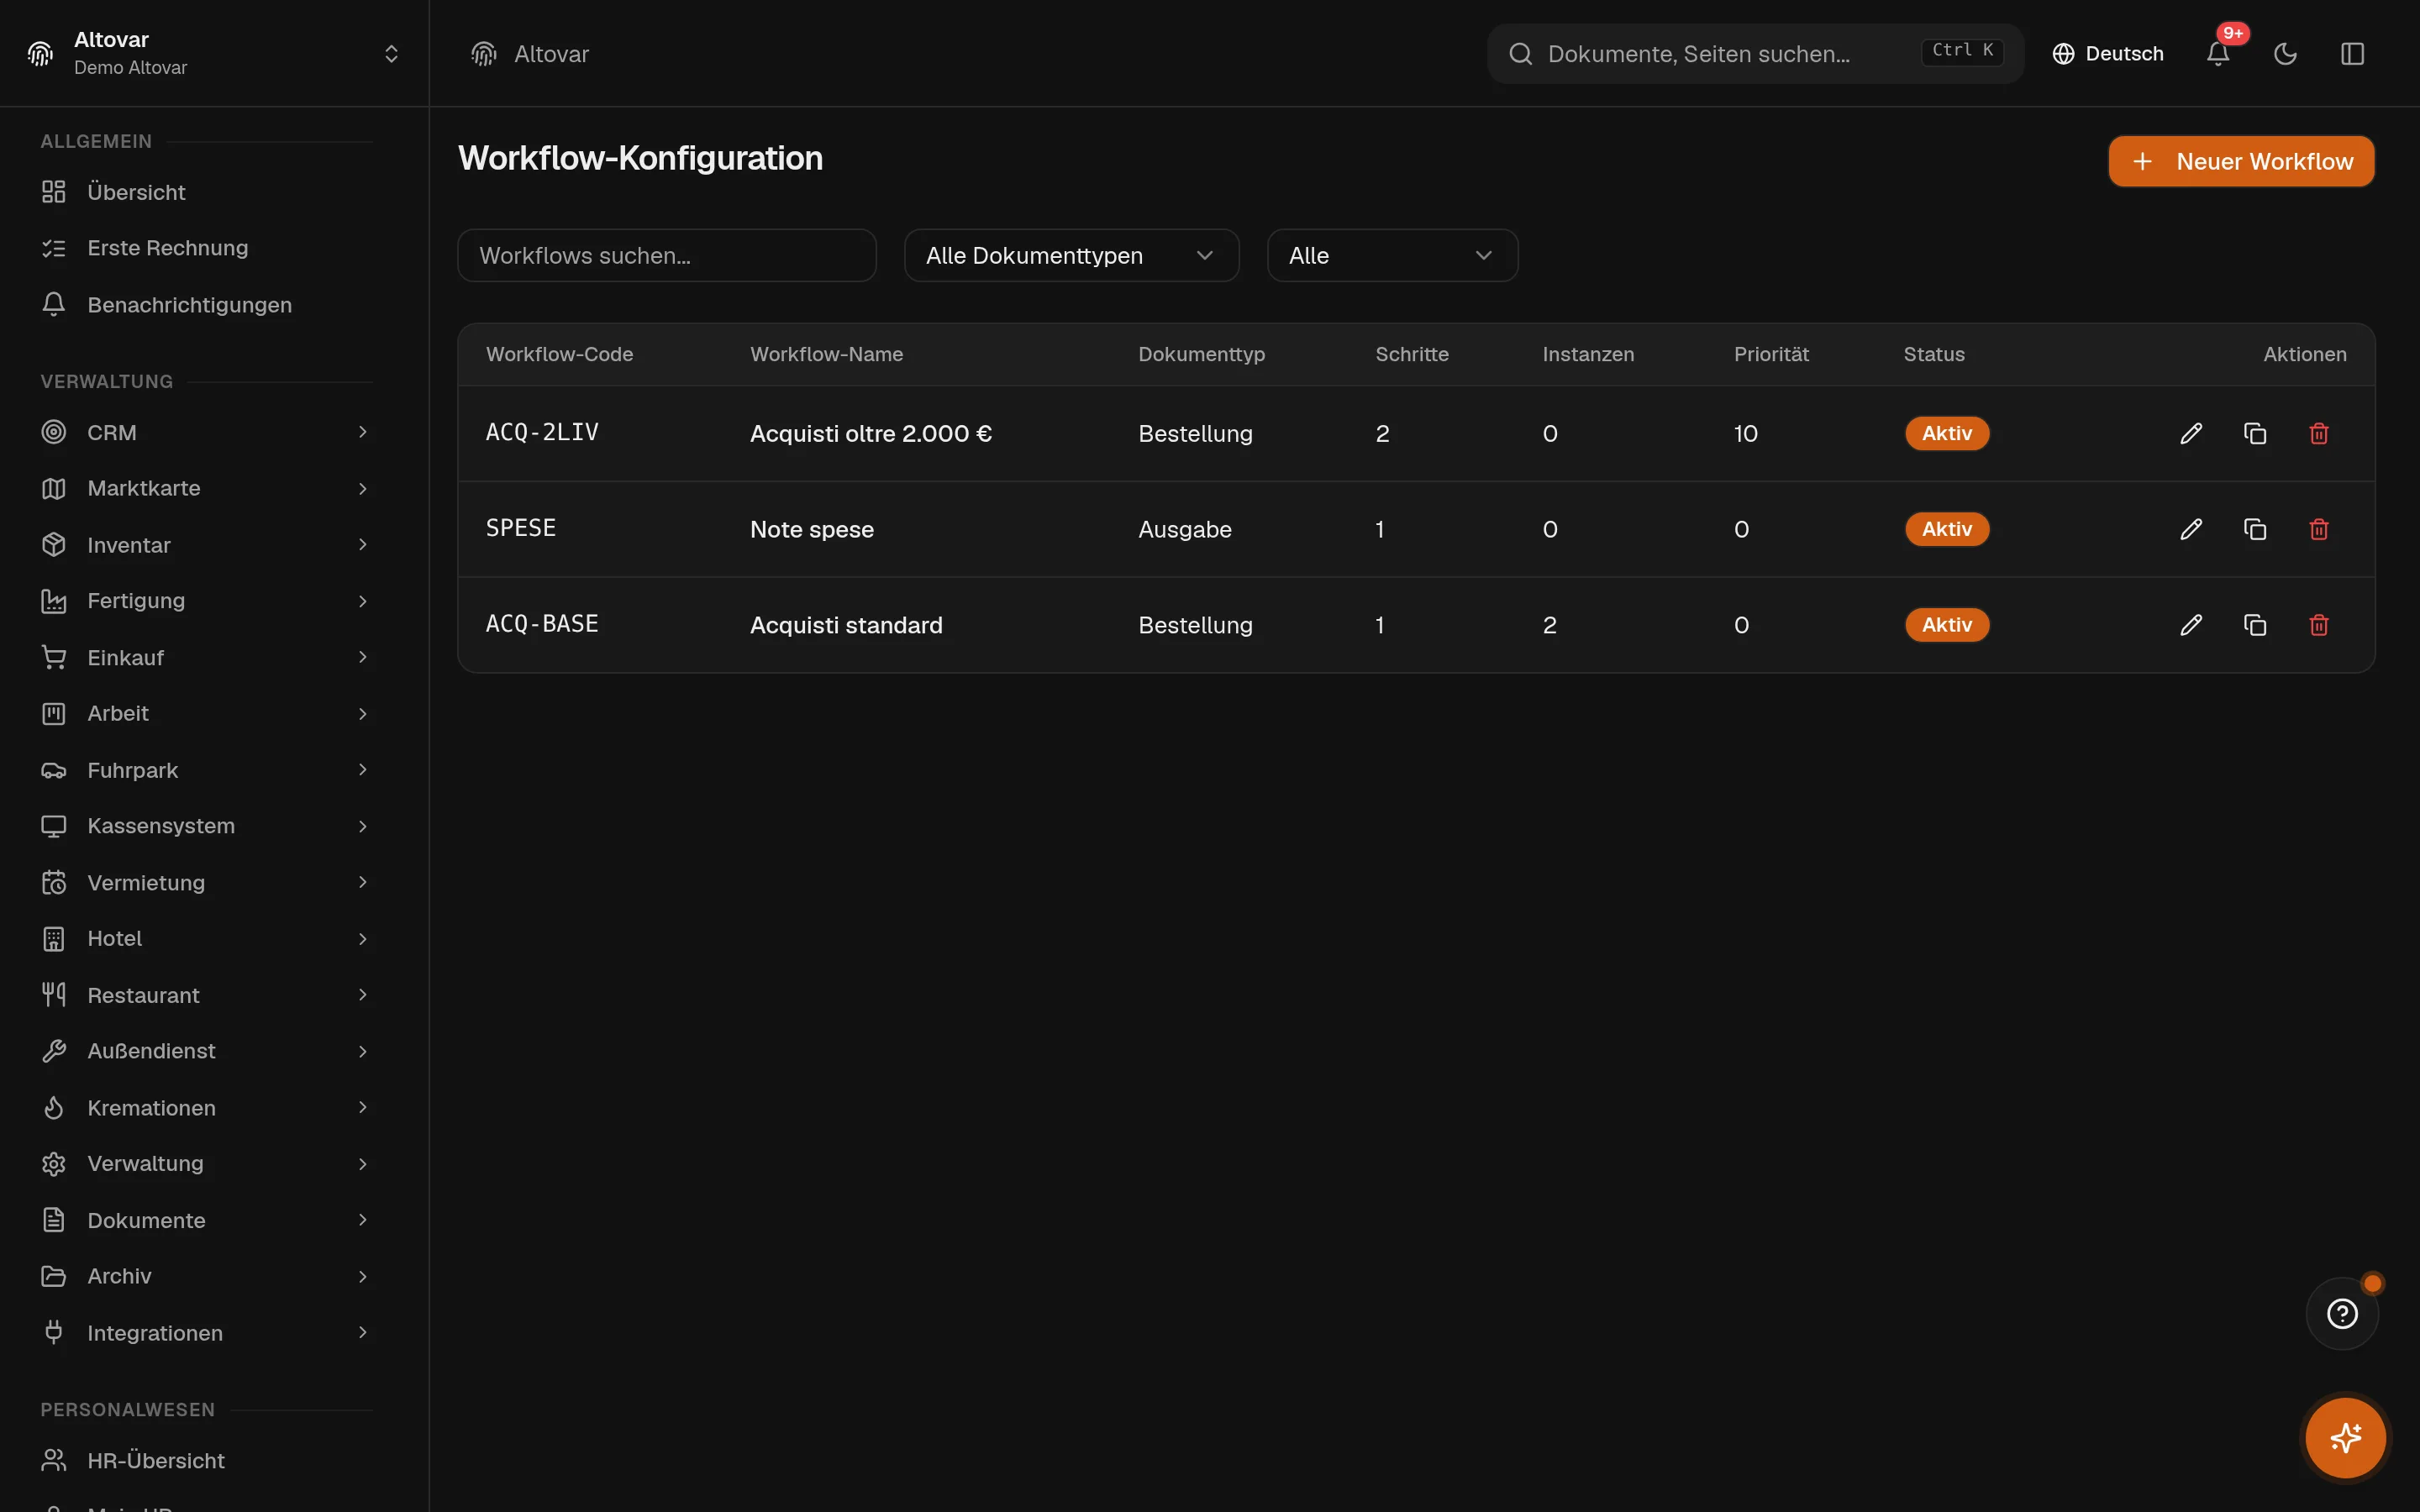Edit the SPESE workflow with pencil icon
The image size is (2420, 1512).
pyautogui.click(x=2191, y=529)
